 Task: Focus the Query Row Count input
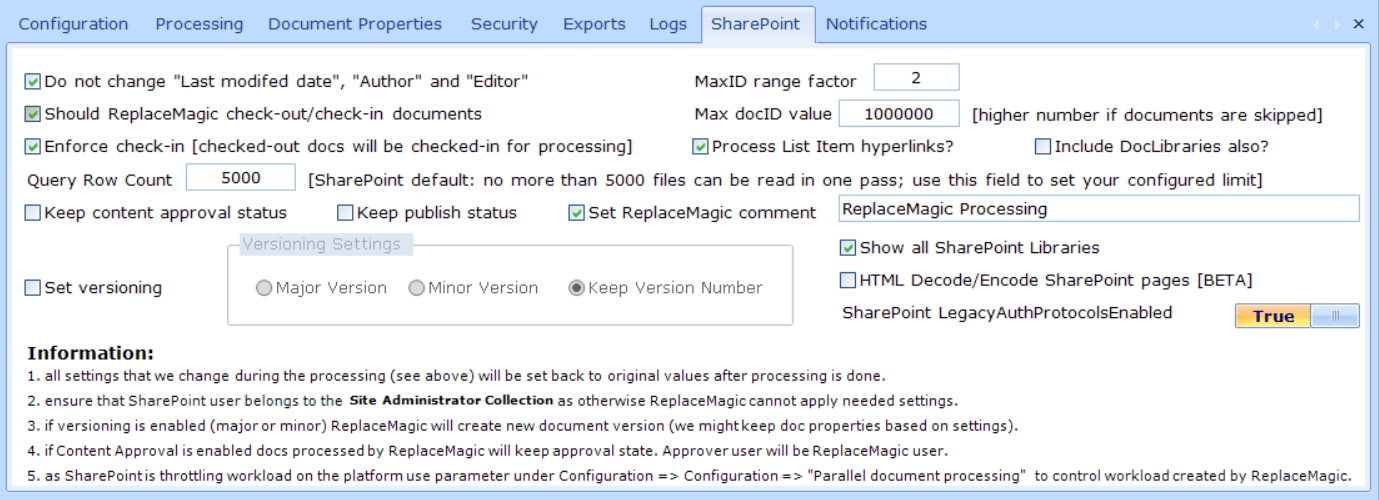pos(240,178)
